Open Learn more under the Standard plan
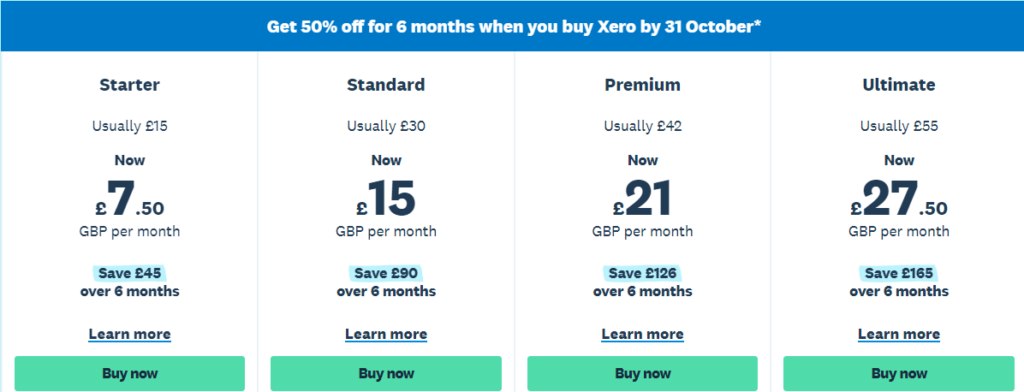Screen dimensions: 1024x392 tap(386, 335)
